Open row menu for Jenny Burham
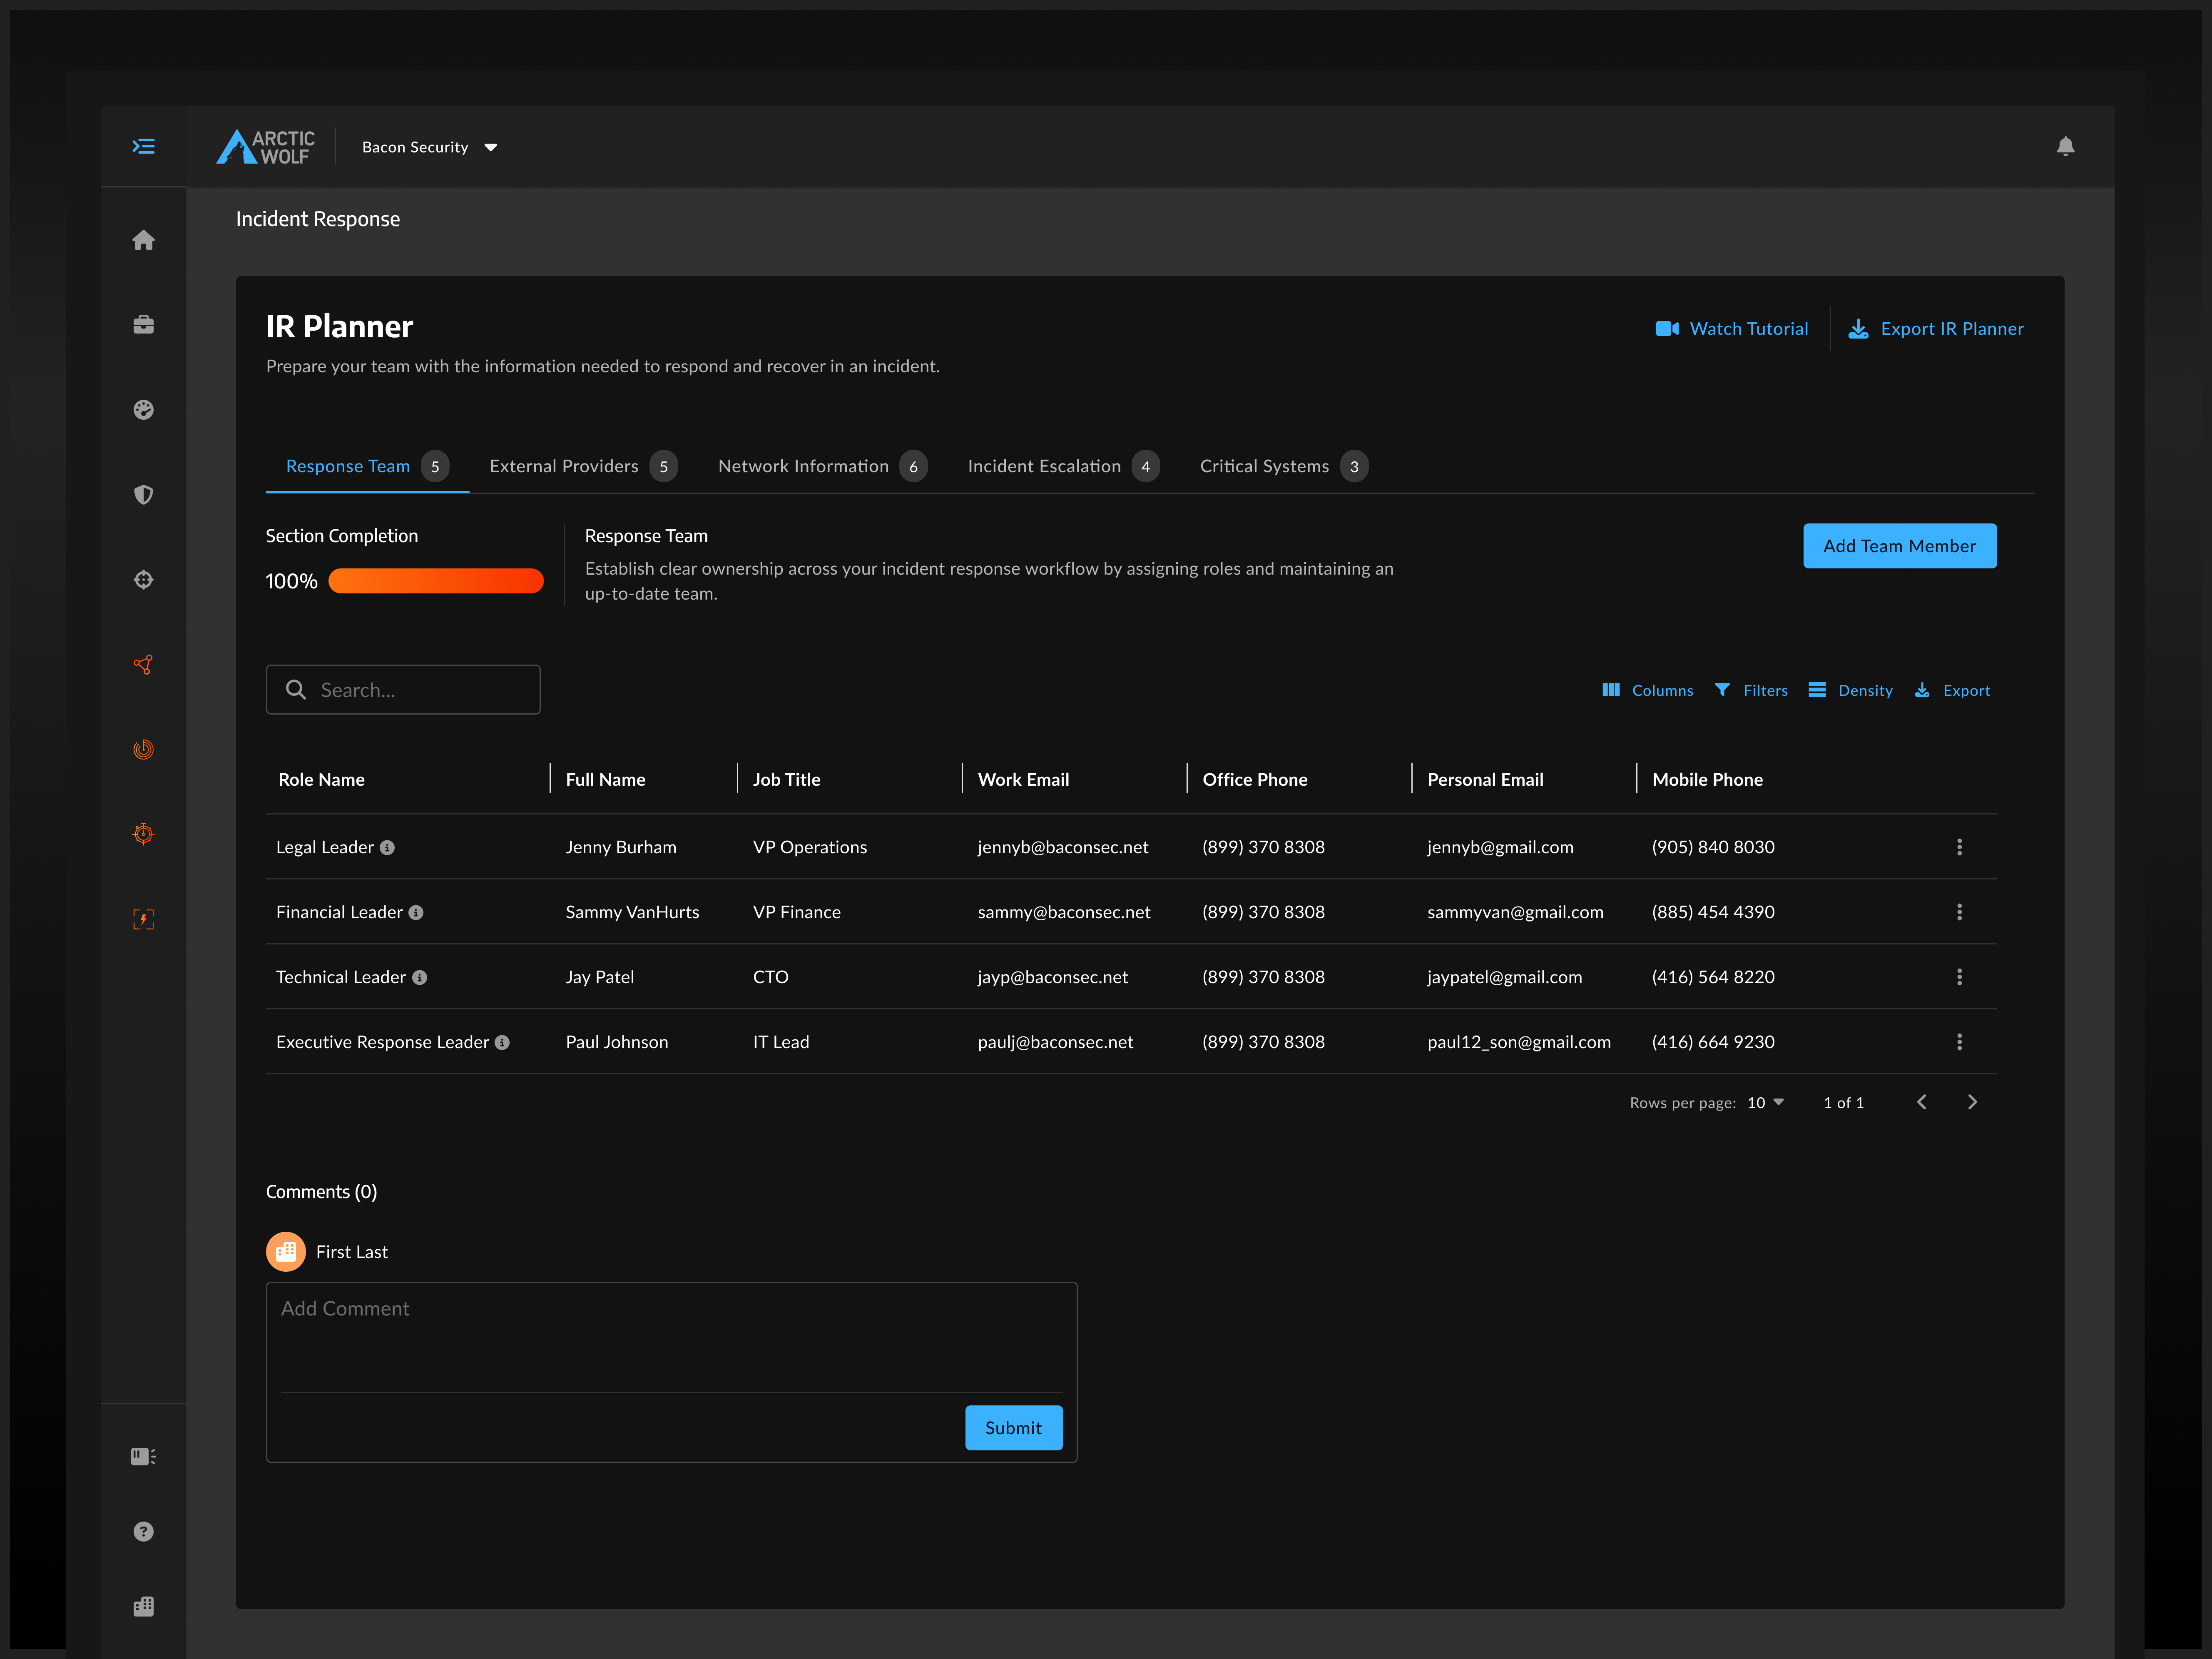 [x=1959, y=847]
